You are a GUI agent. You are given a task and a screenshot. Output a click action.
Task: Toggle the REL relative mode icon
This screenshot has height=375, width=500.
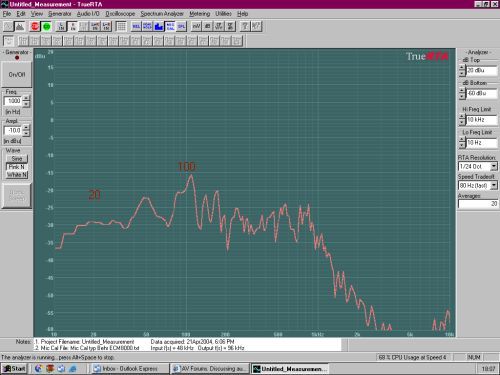pyautogui.click(x=136, y=26)
